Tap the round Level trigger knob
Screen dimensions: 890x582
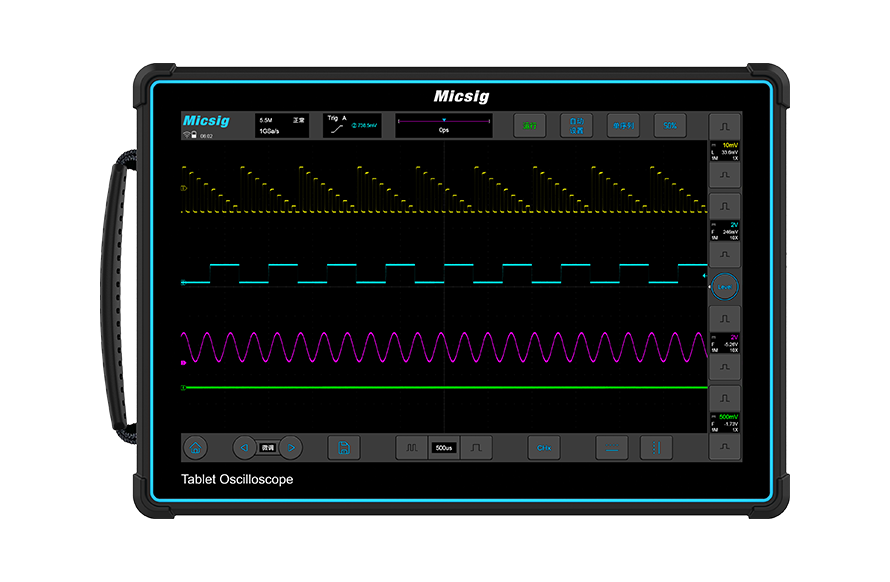tap(725, 287)
